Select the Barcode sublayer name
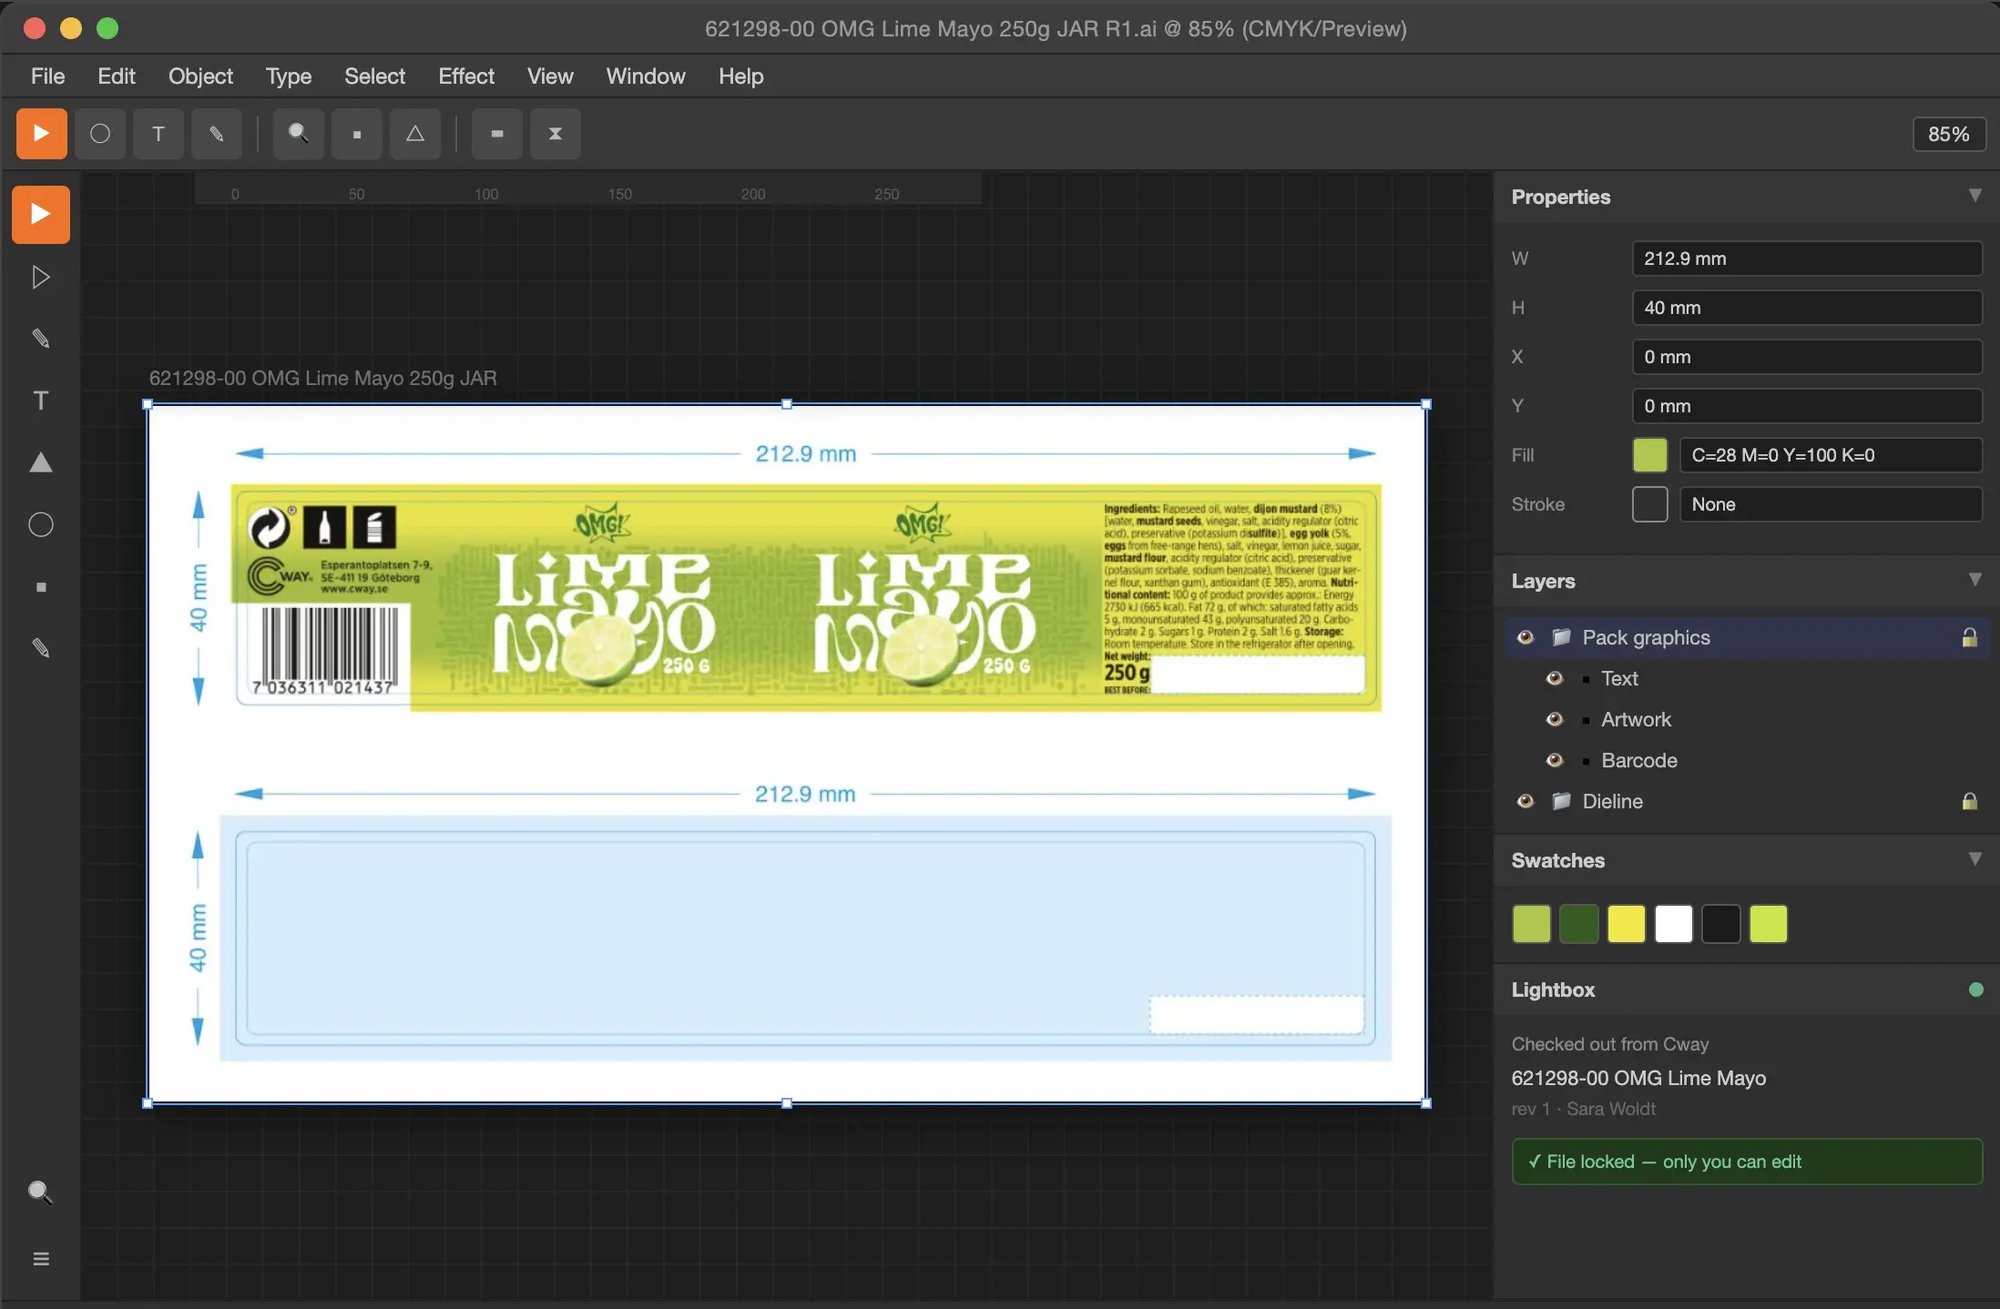The height and width of the screenshot is (1309, 2000). (1639, 761)
